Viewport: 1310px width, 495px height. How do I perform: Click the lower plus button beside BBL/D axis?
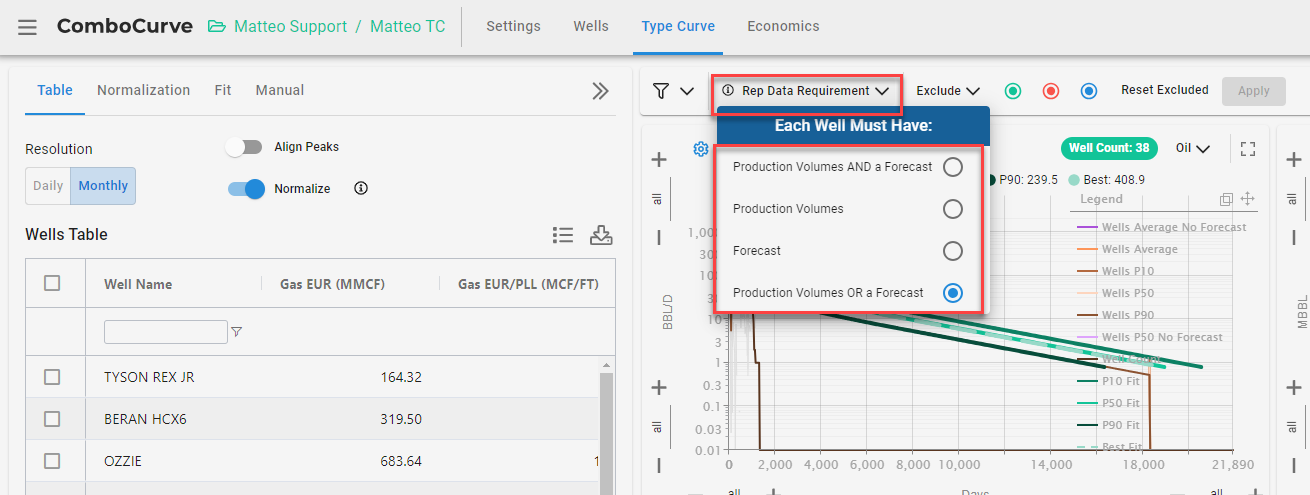(x=659, y=388)
